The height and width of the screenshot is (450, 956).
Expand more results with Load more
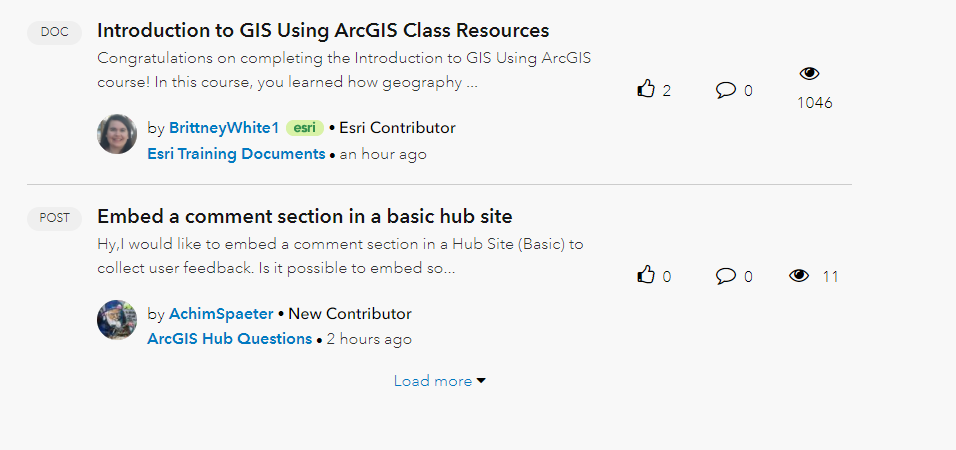coord(432,381)
